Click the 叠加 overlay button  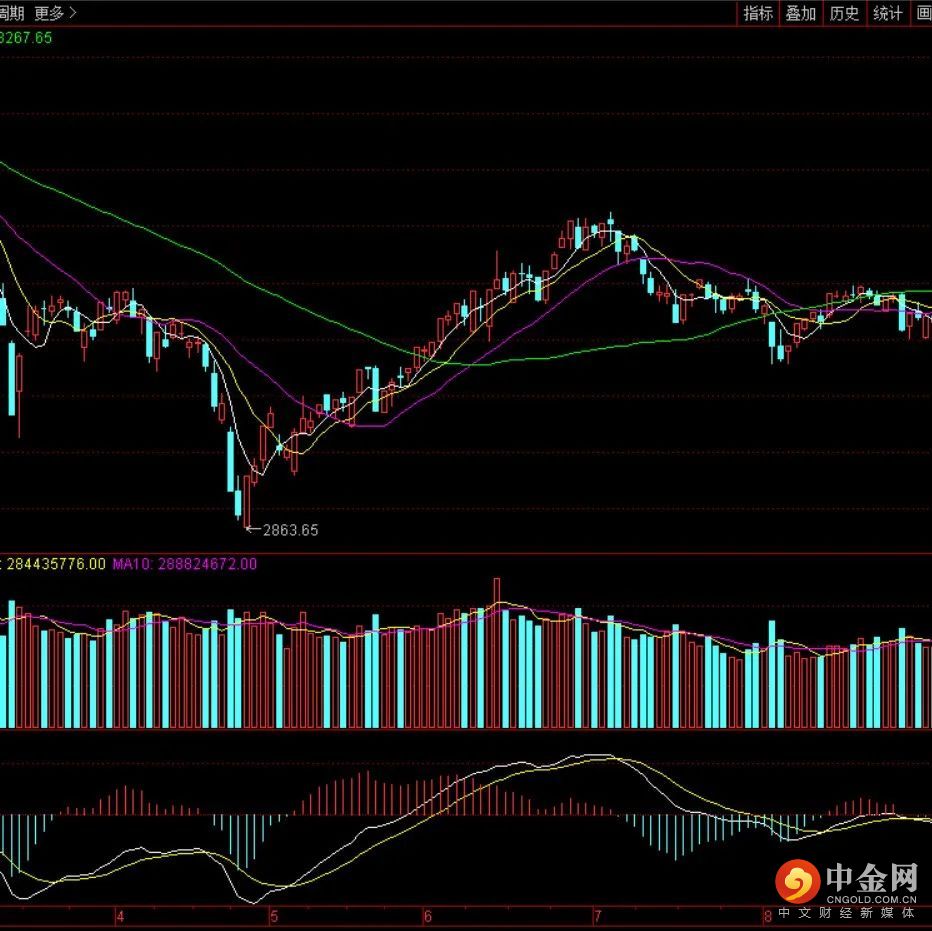[x=801, y=13]
